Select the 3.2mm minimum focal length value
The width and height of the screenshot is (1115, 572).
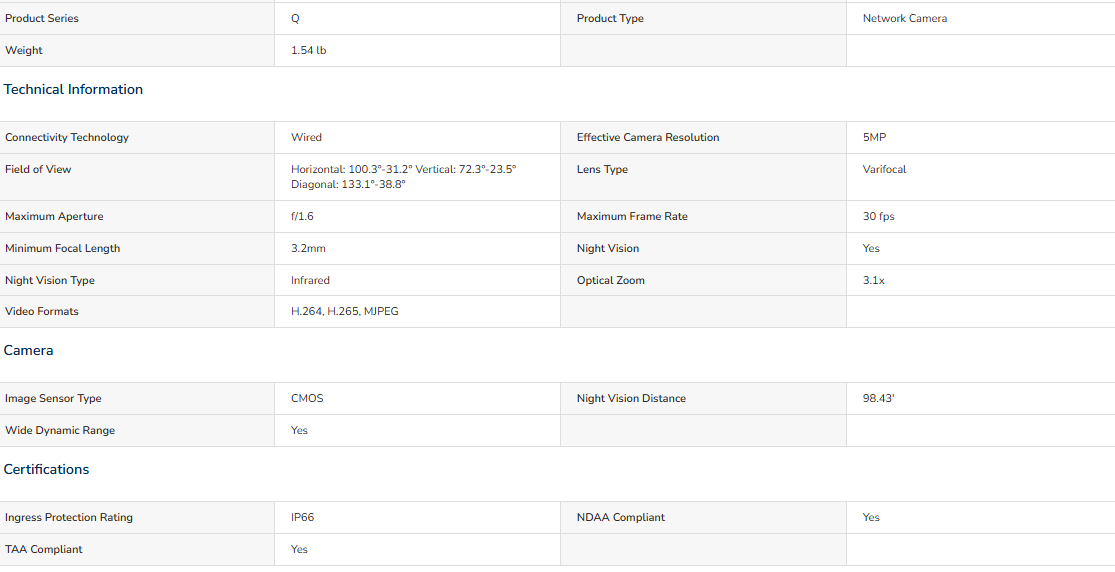[x=309, y=248]
